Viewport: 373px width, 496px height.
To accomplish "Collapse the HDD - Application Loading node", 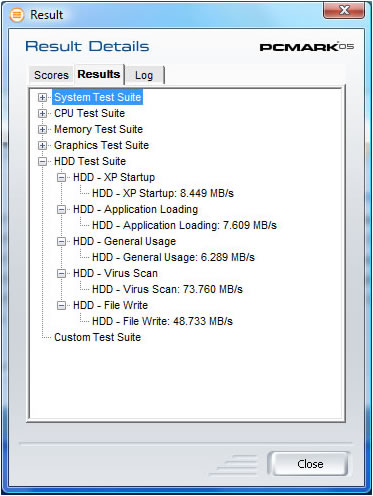I will [x=61, y=209].
